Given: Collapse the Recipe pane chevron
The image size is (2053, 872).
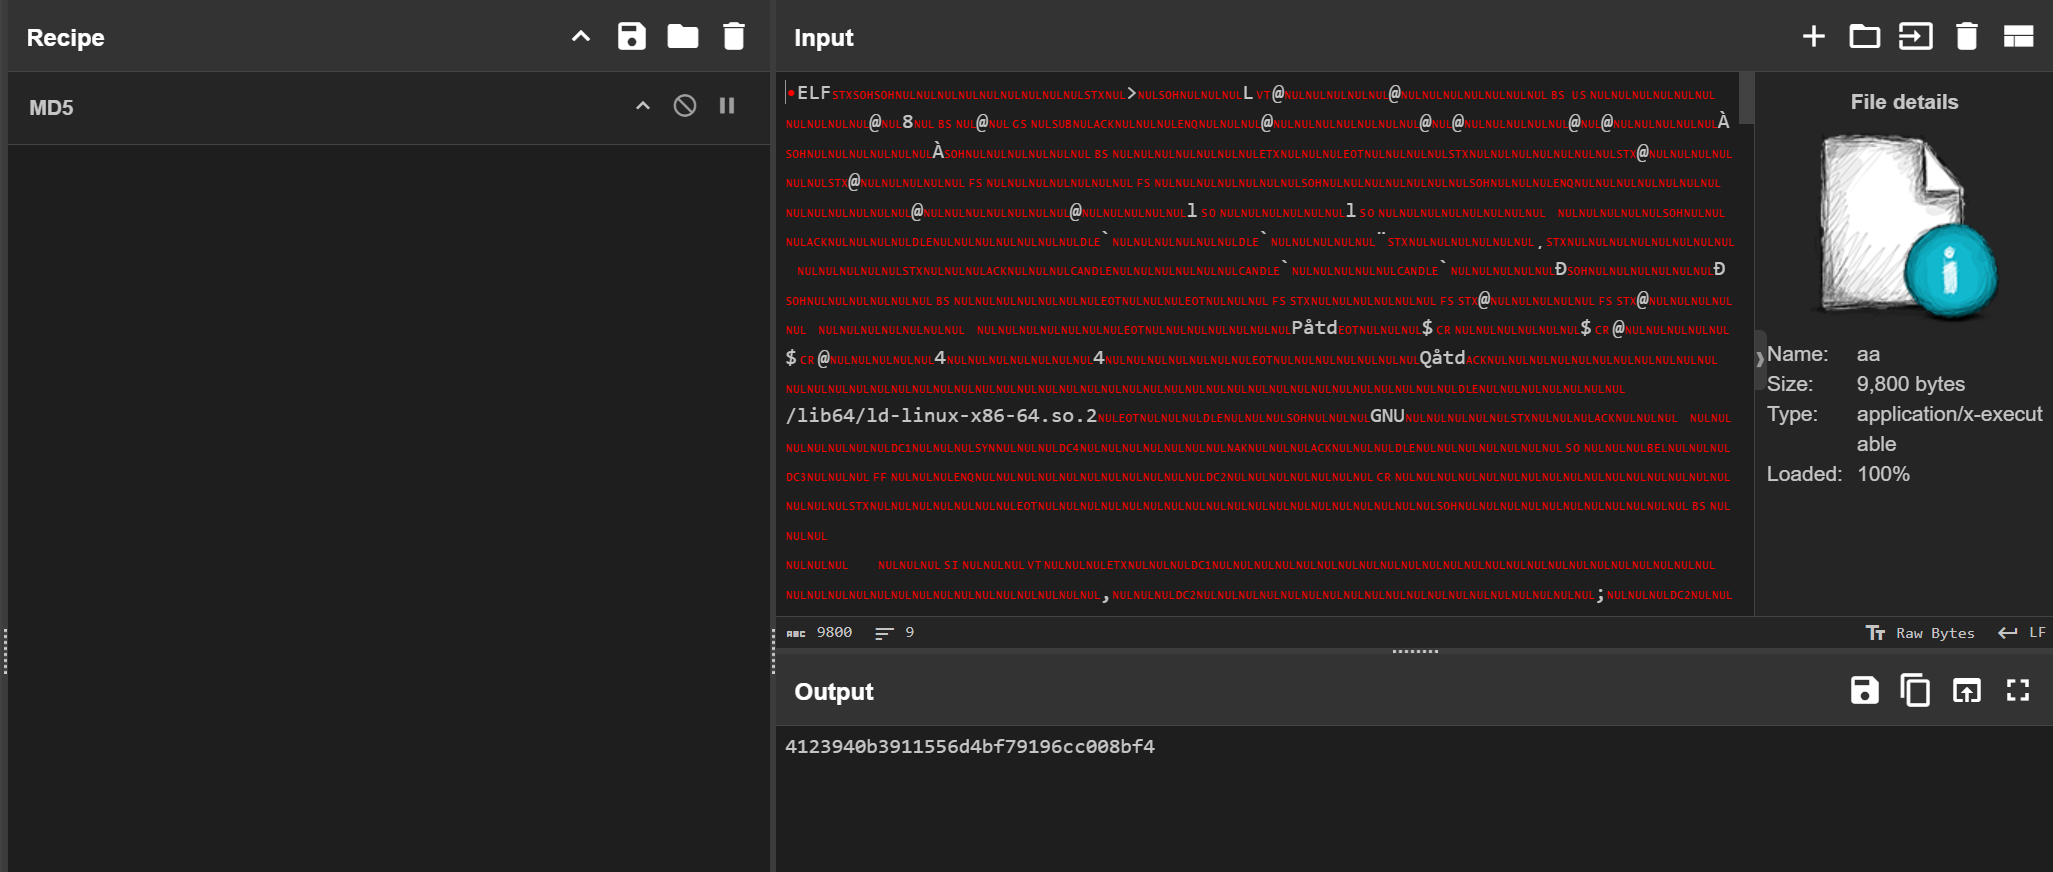Looking at the screenshot, I should pyautogui.click(x=581, y=37).
